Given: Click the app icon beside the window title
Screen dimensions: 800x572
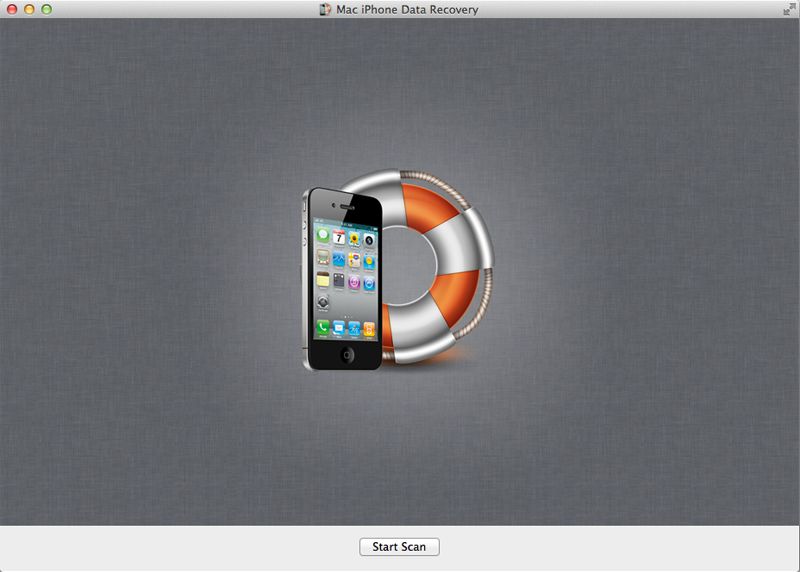Looking at the screenshot, I should [324, 9].
